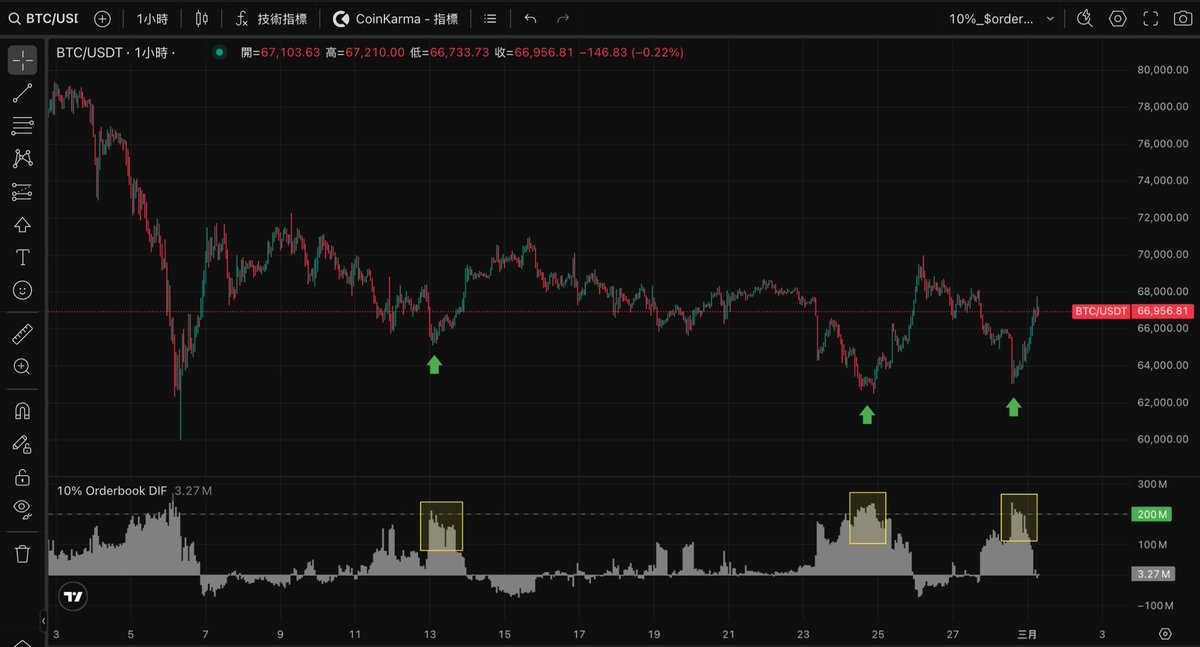The height and width of the screenshot is (647, 1200).
Task: Toggle hide all drawings eye icon
Action: pyautogui.click(x=22, y=509)
